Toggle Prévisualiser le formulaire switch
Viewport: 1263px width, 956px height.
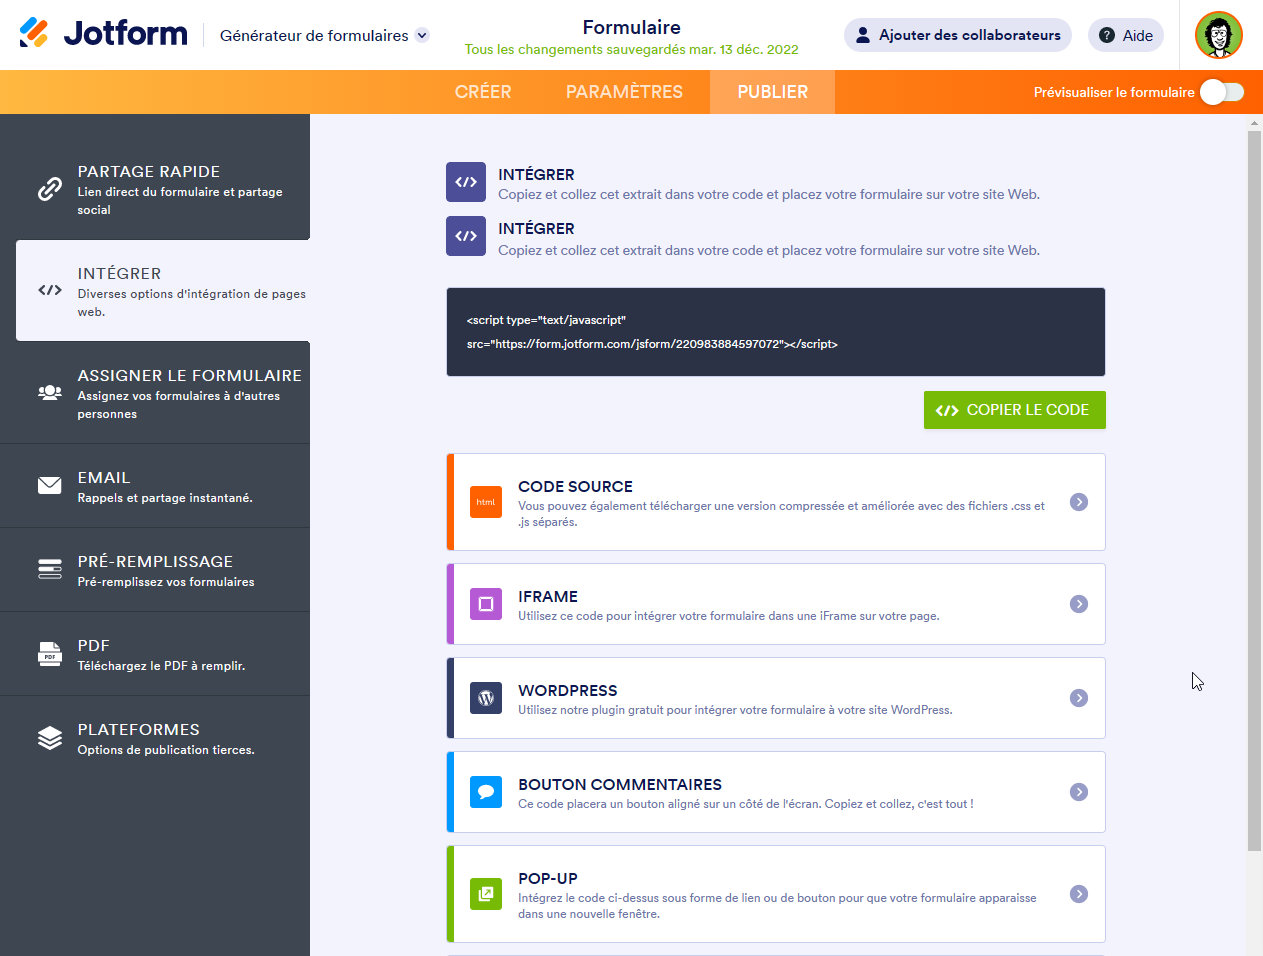click(x=1222, y=92)
